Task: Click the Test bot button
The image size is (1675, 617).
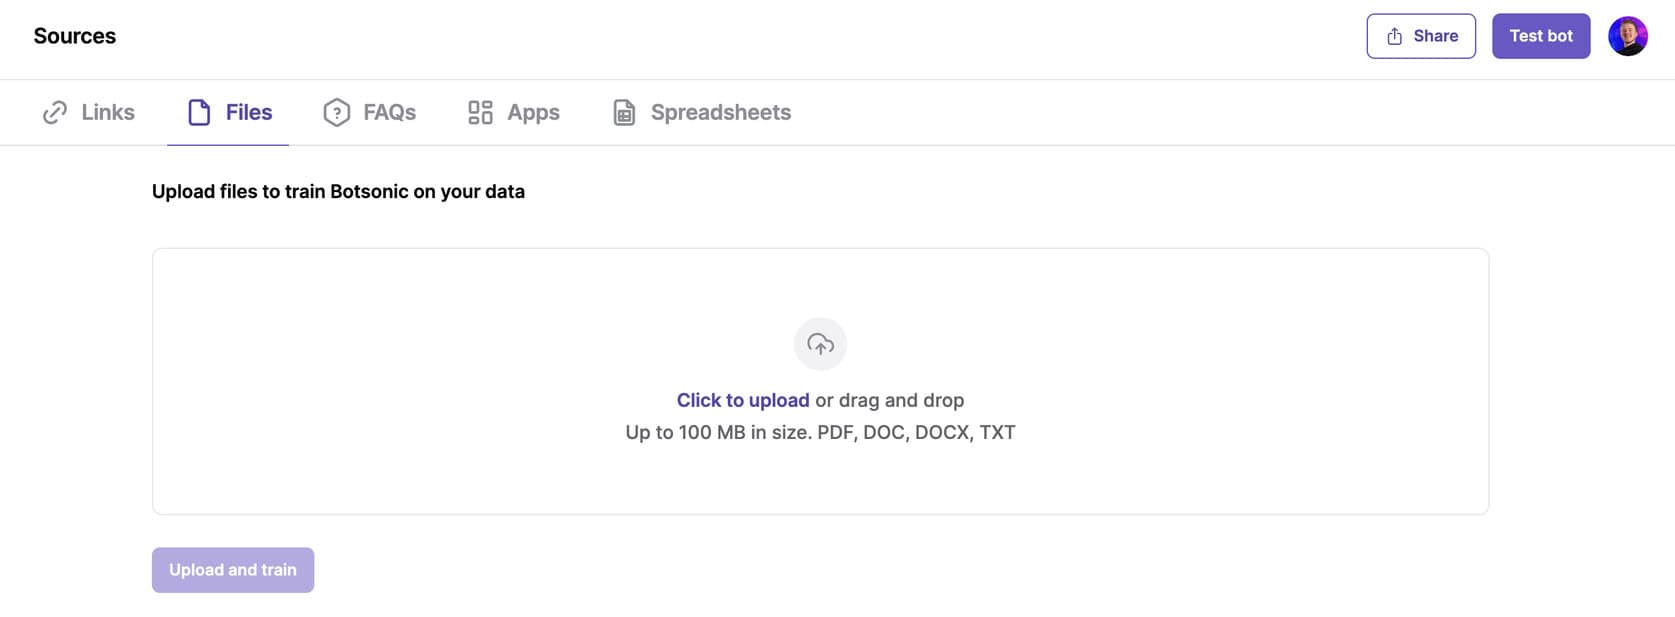Action: [x=1540, y=37]
